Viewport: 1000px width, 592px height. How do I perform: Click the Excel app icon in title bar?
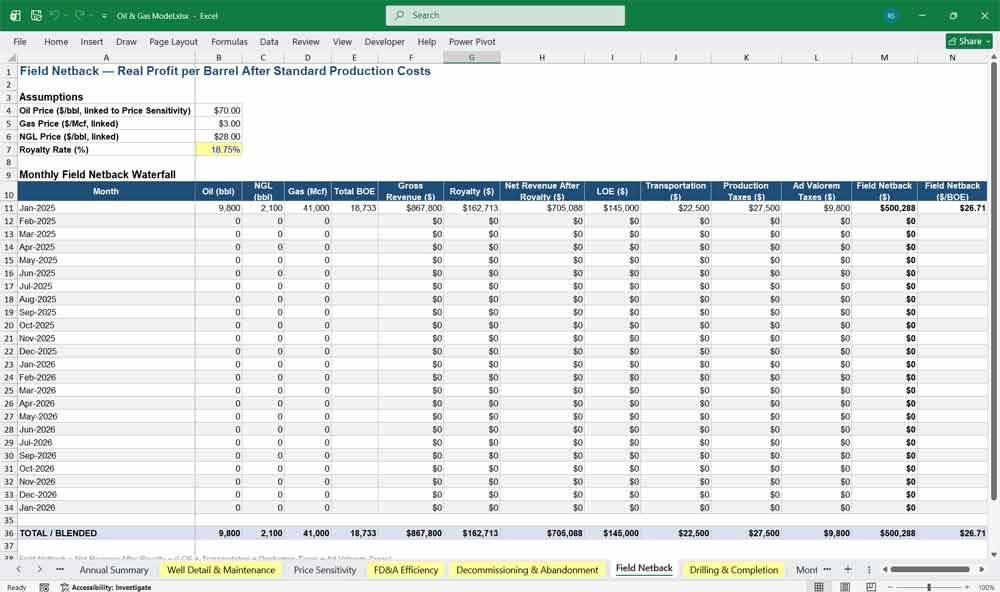click(15, 15)
